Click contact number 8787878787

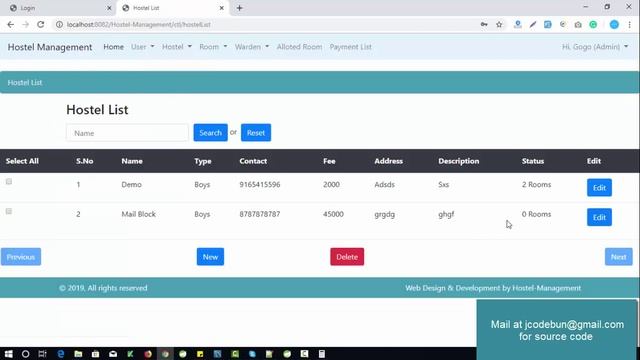(x=260, y=214)
